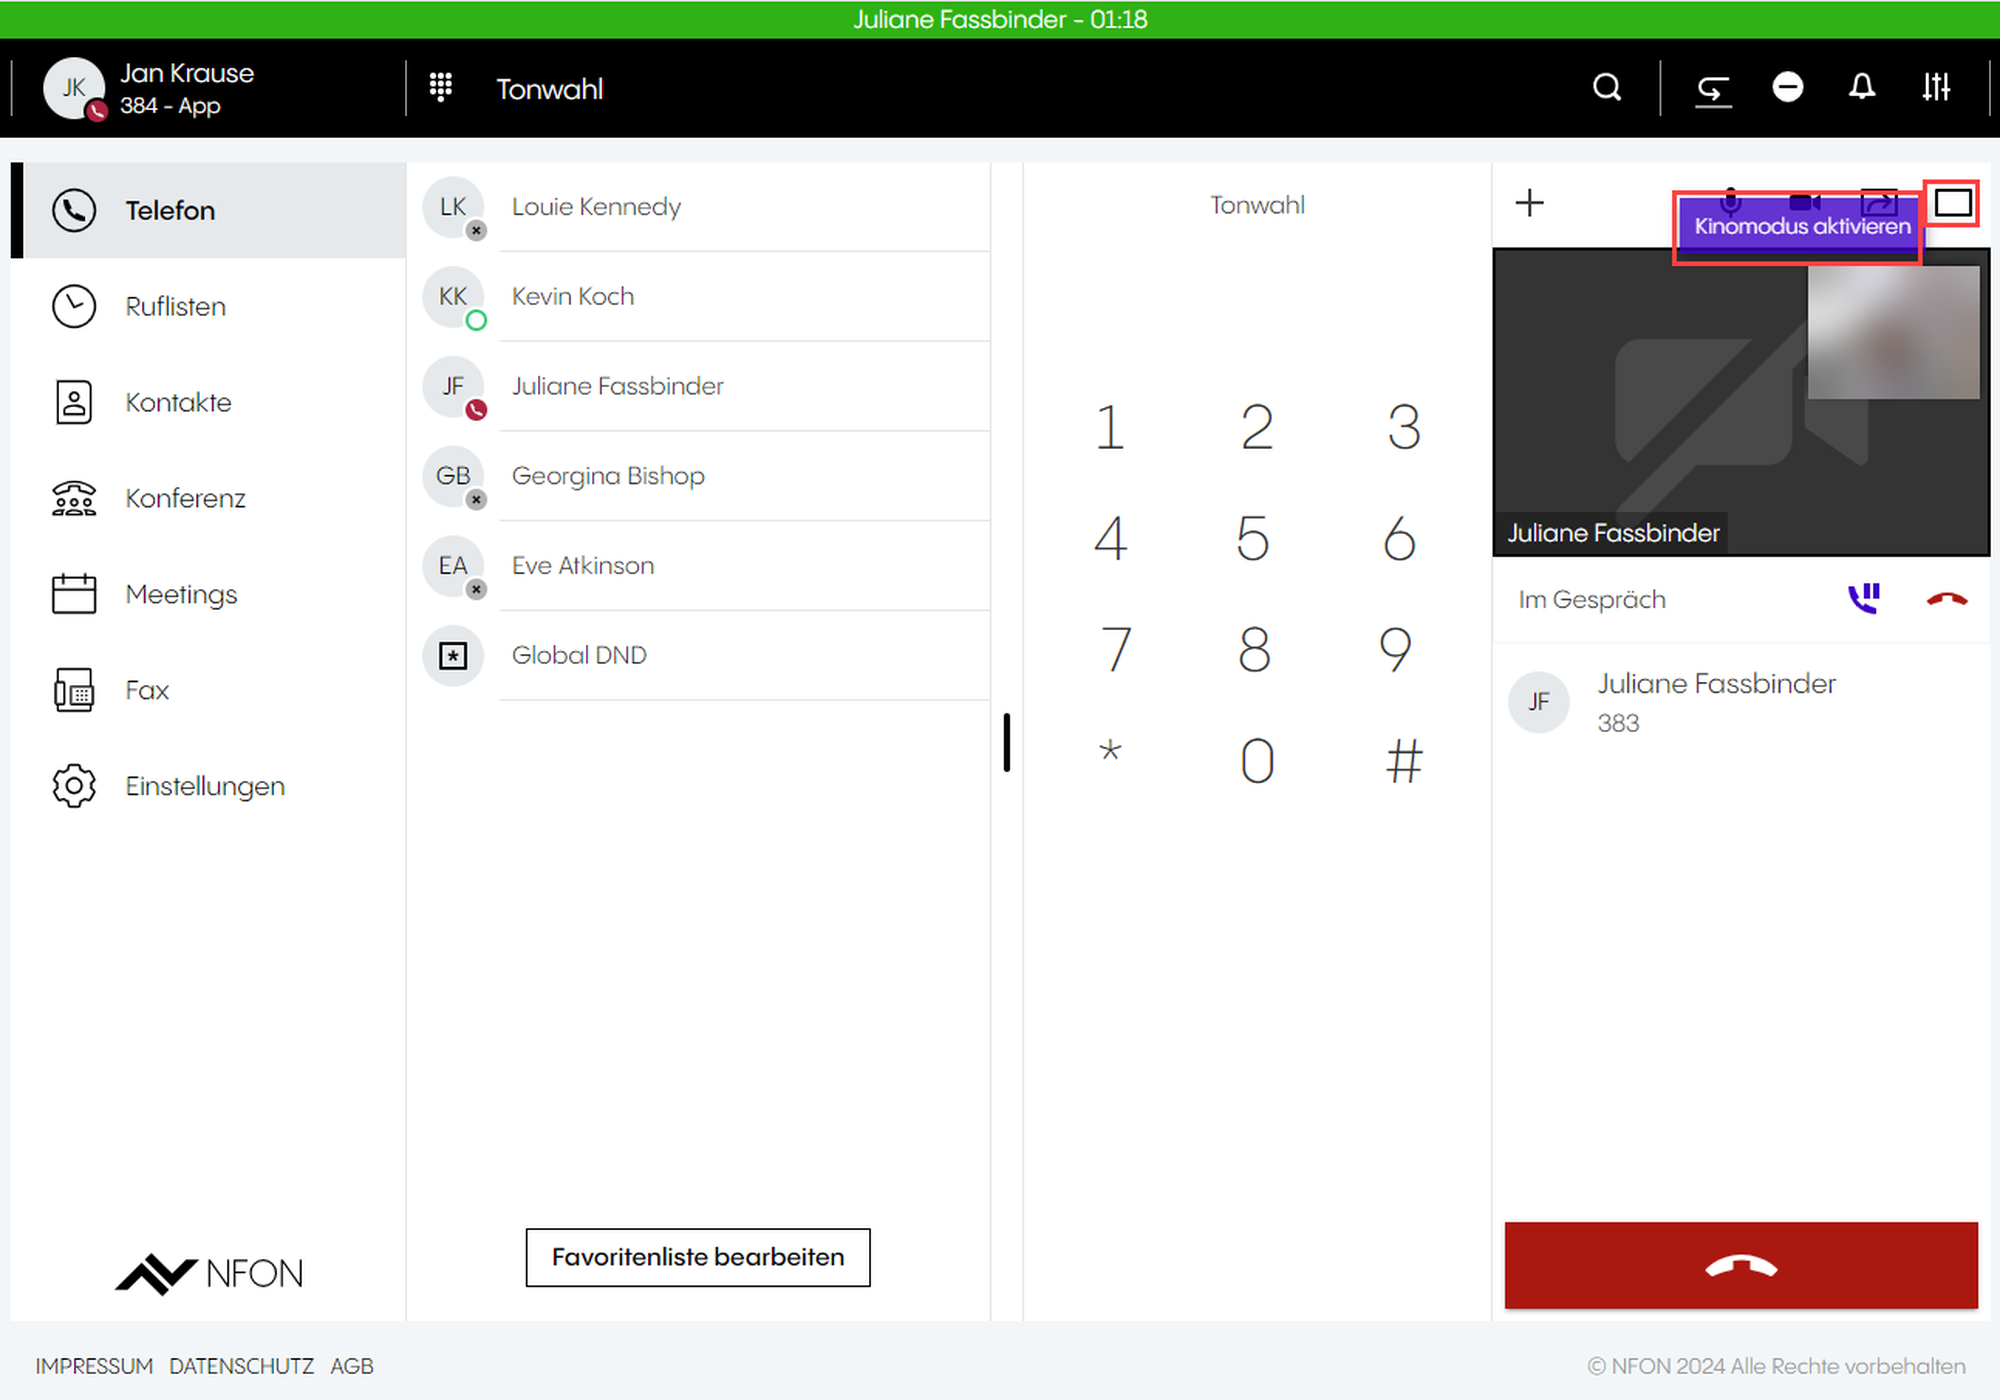Open notifications bell icon
2000x1400 pixels.
(x=1861, y=88)
